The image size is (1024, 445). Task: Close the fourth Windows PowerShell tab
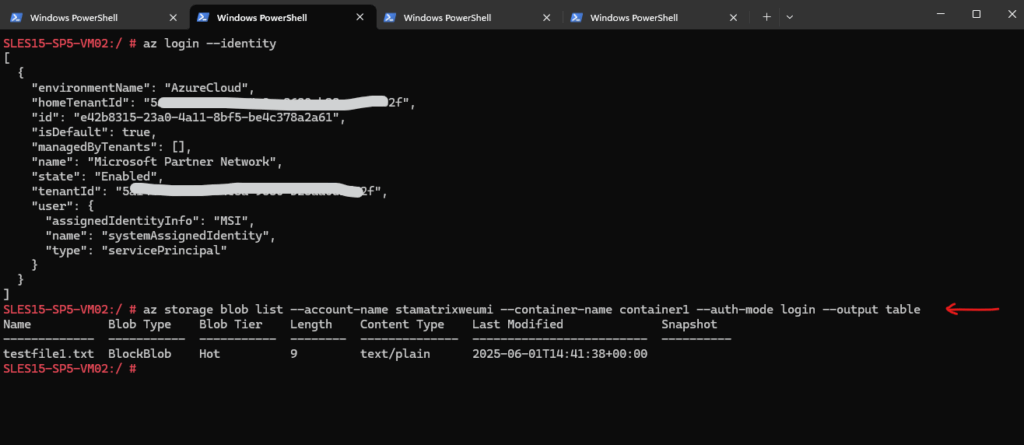click(x=733, y=18)
